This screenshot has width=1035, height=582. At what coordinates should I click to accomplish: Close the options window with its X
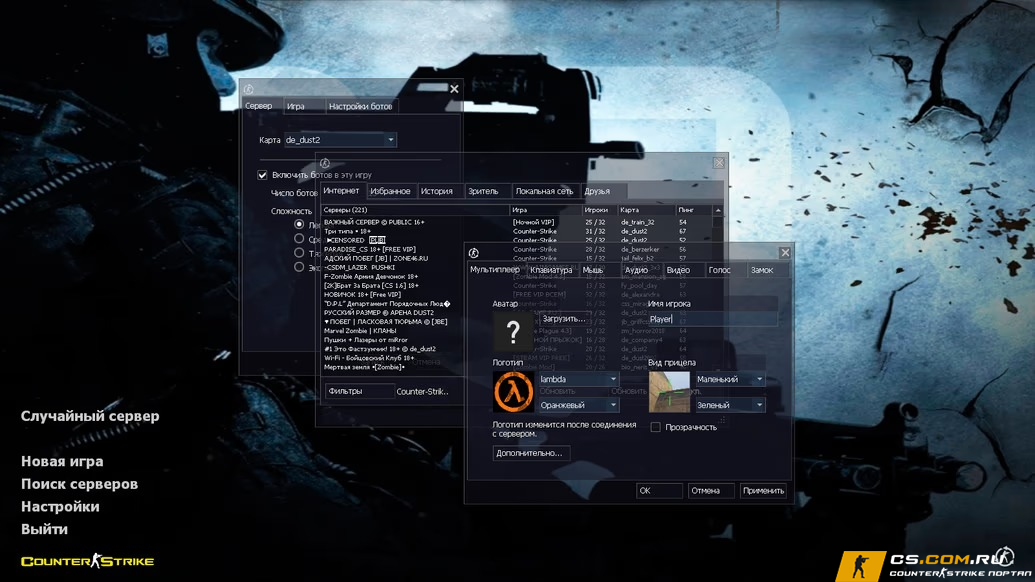coord(785,253)
